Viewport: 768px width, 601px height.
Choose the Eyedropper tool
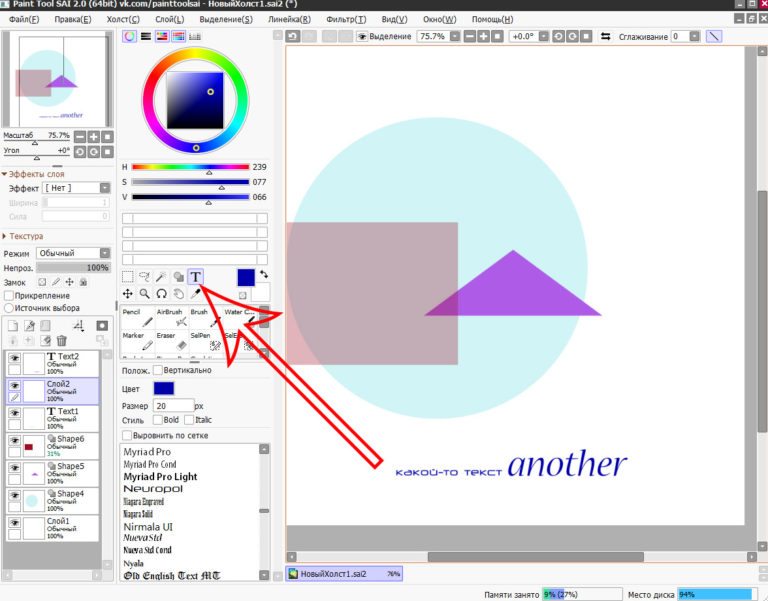196,294
